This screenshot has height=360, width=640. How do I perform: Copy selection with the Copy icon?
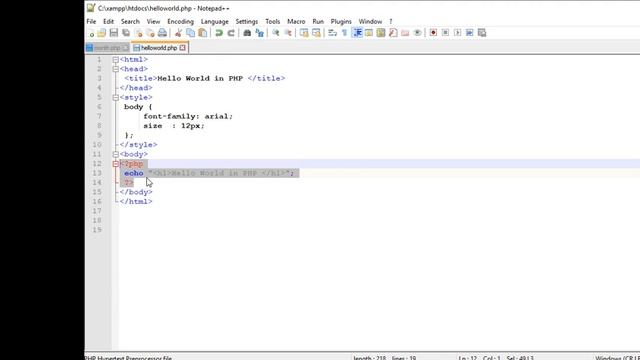(191, 33)
